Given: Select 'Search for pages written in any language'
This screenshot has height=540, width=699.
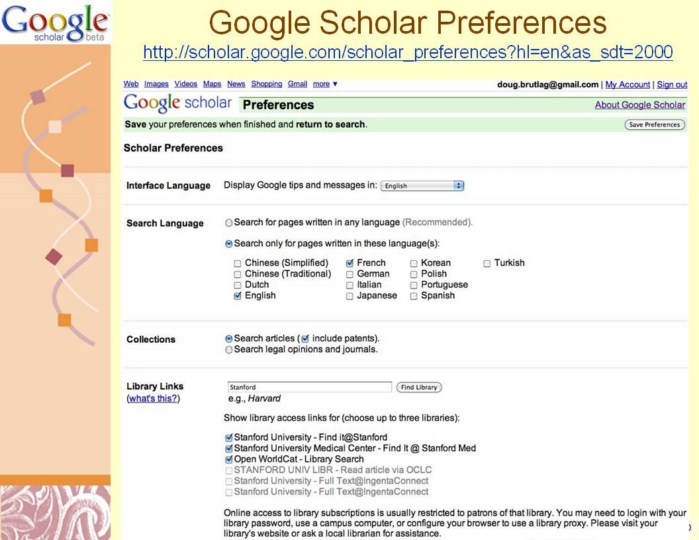Looking at the screenshot, I should (x=229, y=222).
